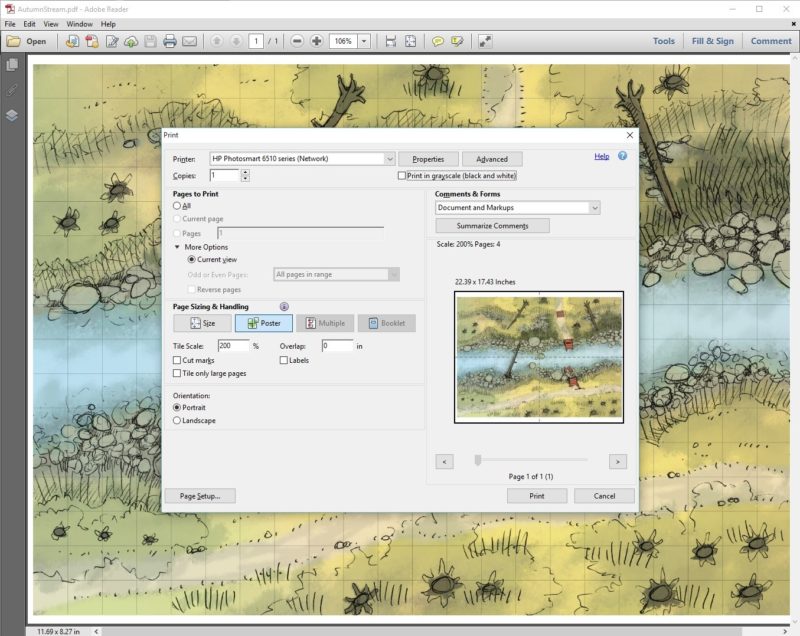The width and height of the screenshot is (800, 636).
Task: Open the File menu
Action: [10, 24]
